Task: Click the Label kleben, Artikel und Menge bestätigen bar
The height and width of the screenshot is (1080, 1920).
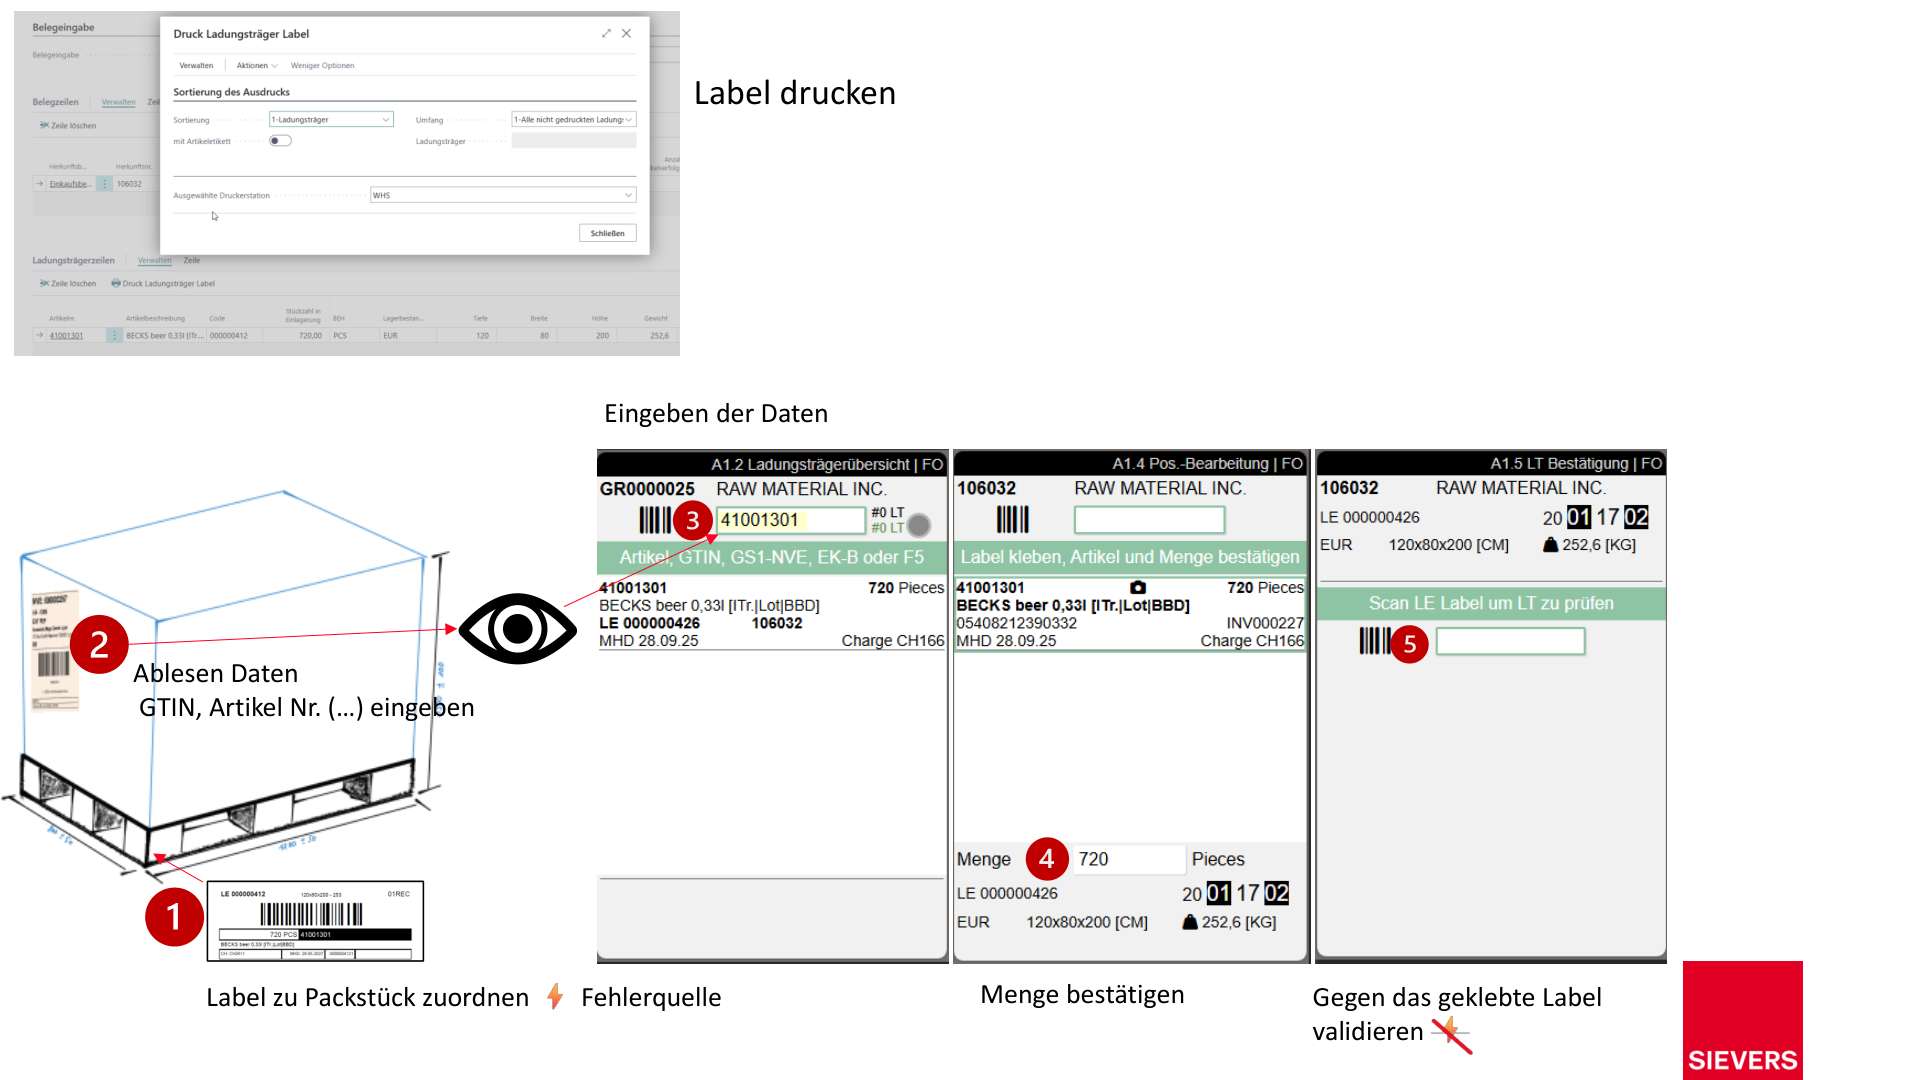Action: [1130, 557]
